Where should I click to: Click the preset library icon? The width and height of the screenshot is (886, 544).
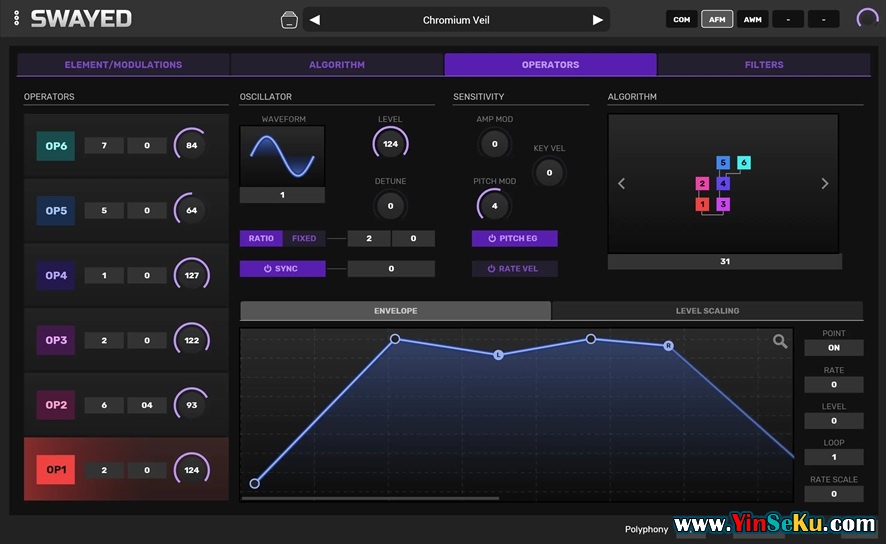coord(288,20)
